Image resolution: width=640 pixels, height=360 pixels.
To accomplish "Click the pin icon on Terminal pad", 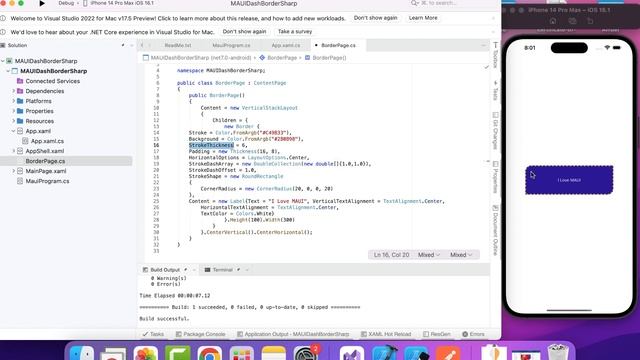I will tap(238, 270).
